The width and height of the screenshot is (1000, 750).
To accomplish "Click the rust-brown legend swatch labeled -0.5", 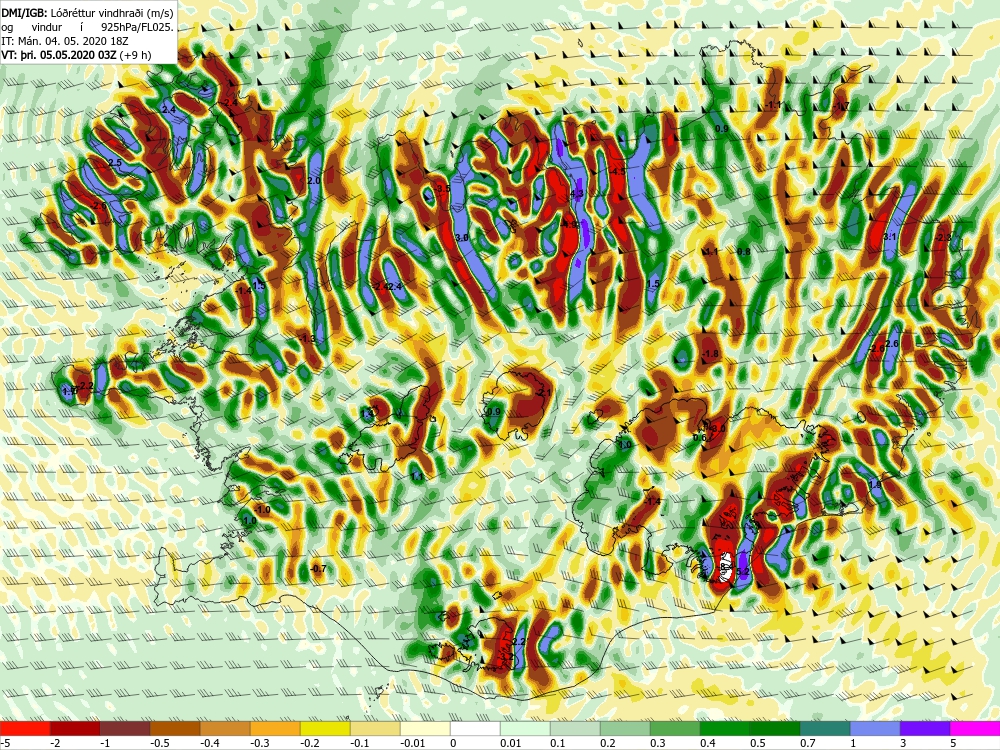I will [175, 728].
